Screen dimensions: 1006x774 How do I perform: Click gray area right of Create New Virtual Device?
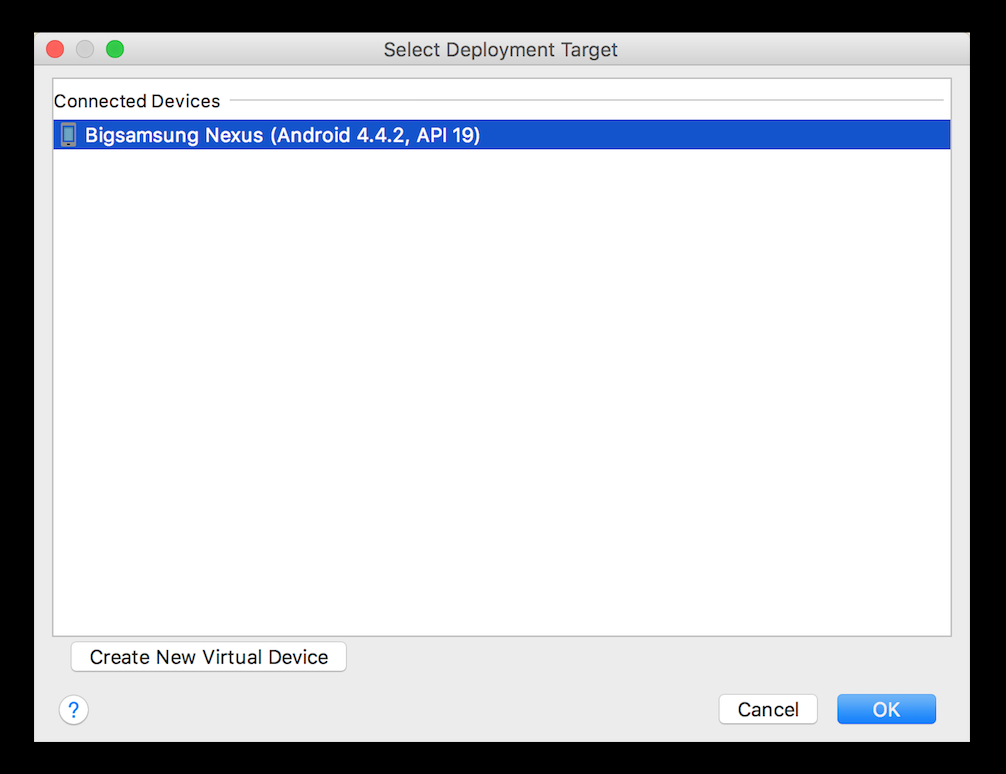pyautogui.click(x=640, y=657)
